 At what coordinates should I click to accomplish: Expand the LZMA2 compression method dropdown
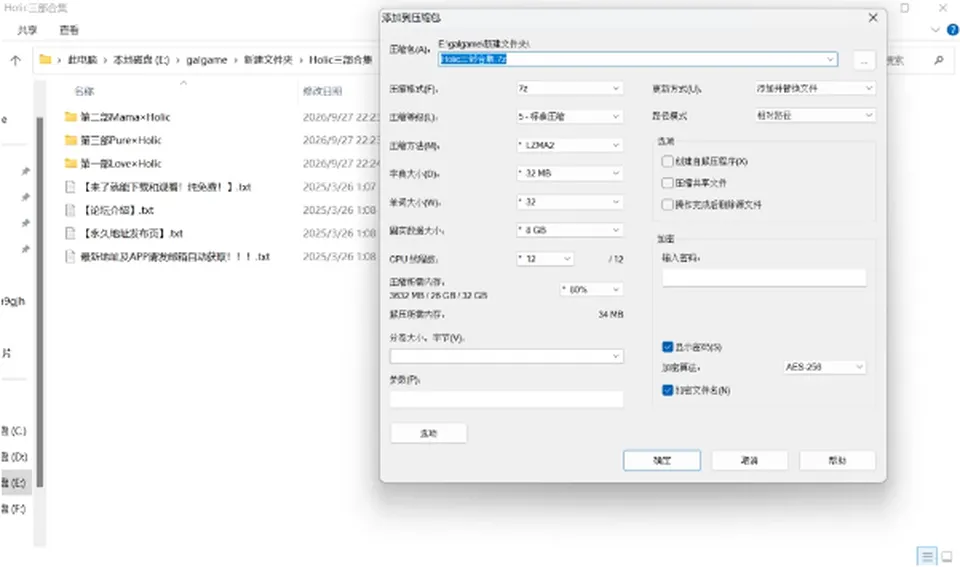tap(569, 145)
